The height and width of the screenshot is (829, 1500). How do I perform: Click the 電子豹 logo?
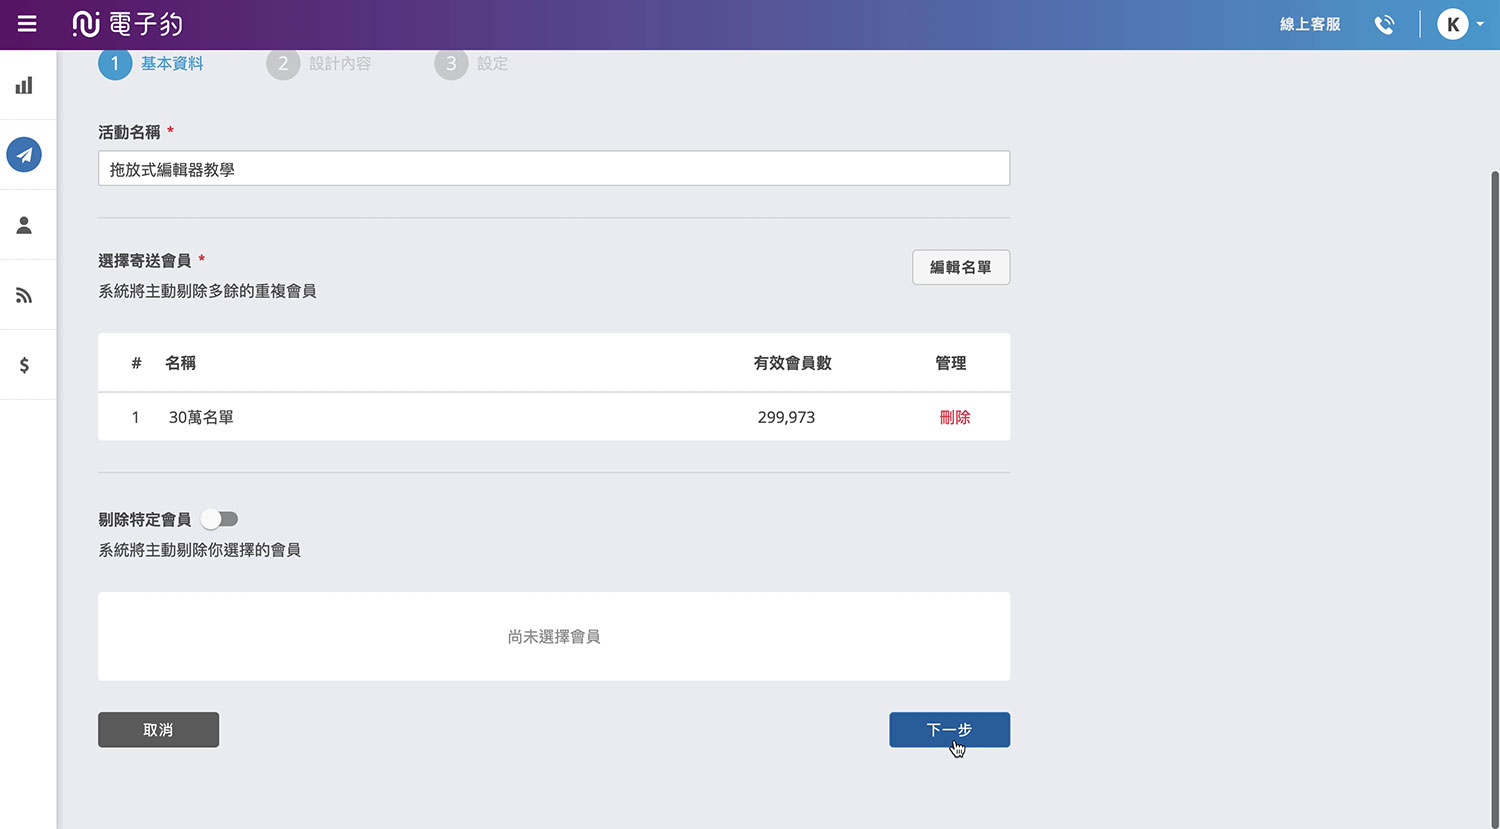point(127,24)
